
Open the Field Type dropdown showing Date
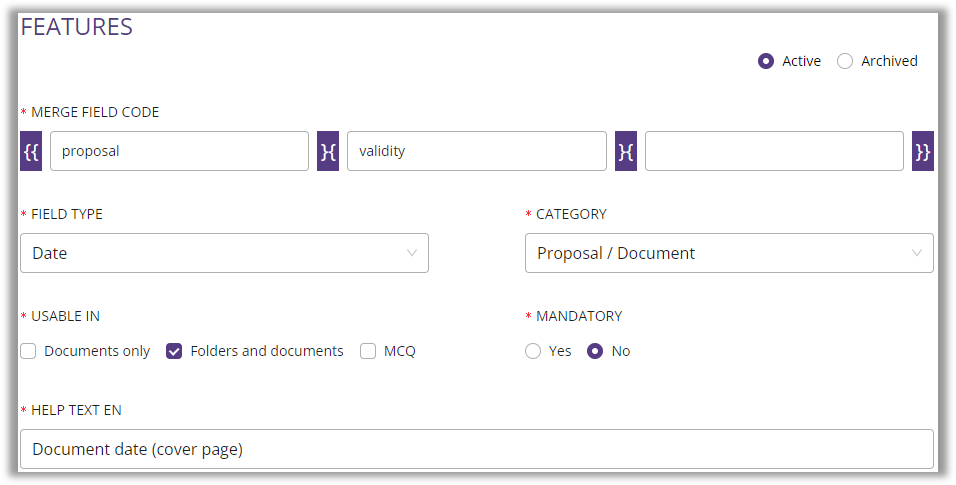pos(224,253)
